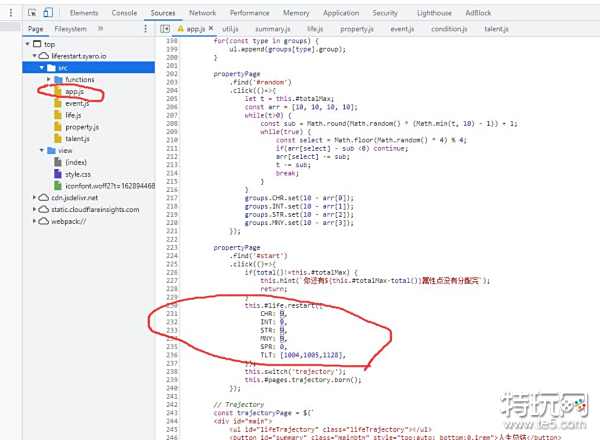Click the SPR value on line 235
Screen dimensions: 600x440
[283, 347]
